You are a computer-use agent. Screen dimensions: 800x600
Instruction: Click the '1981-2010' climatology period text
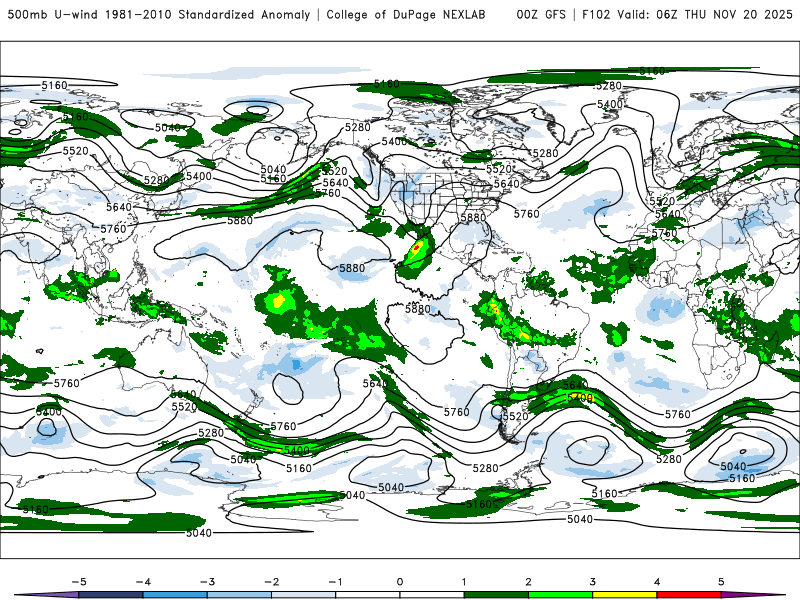coord(138,14)
